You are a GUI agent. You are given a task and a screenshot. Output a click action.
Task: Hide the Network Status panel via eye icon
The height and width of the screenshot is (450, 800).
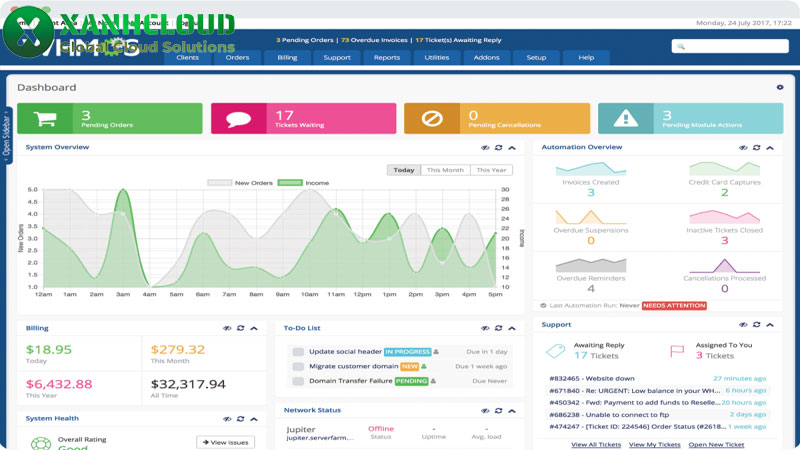click(x=485, y=410)
